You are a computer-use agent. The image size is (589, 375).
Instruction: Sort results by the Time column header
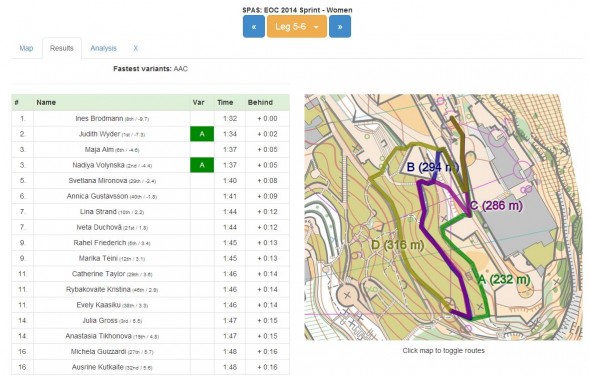(x=225, y=102)
